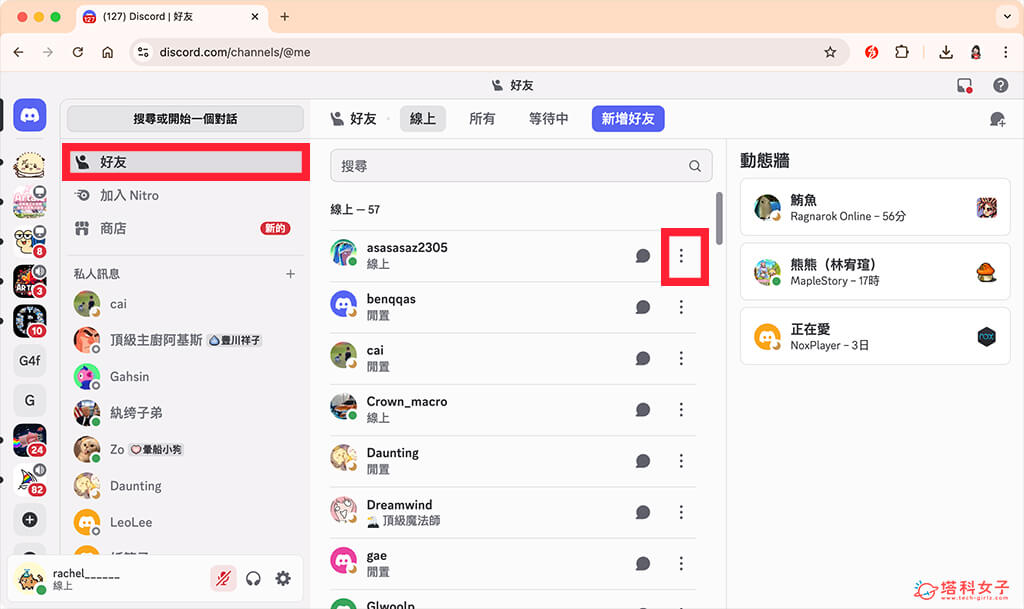
Task: Open Discord home direct messages icon
Action: click(x=29, y=116)
